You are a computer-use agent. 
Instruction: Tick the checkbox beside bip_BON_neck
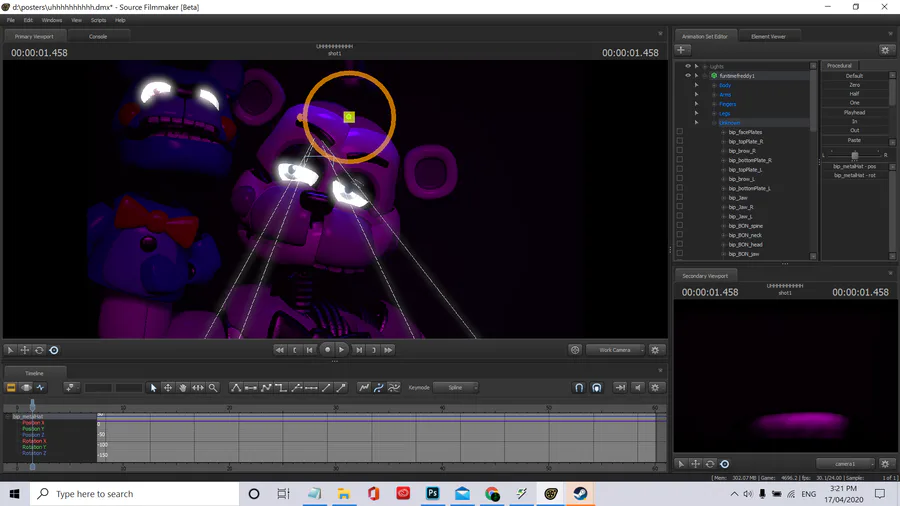[x=680, y=235]
